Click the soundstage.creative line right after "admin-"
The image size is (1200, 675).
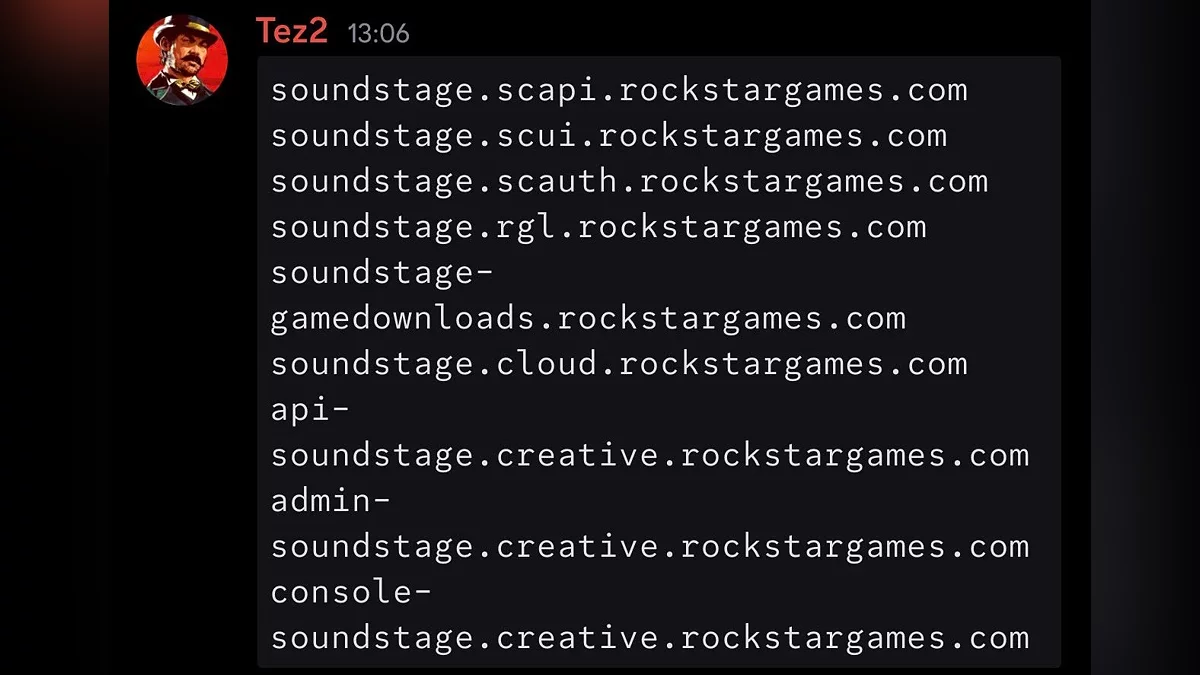tap(650, 547)
